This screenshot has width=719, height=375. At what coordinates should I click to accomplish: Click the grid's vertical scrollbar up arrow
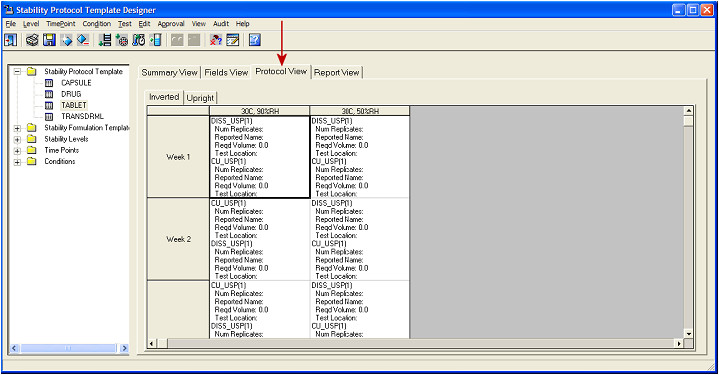tap(688, 111)
